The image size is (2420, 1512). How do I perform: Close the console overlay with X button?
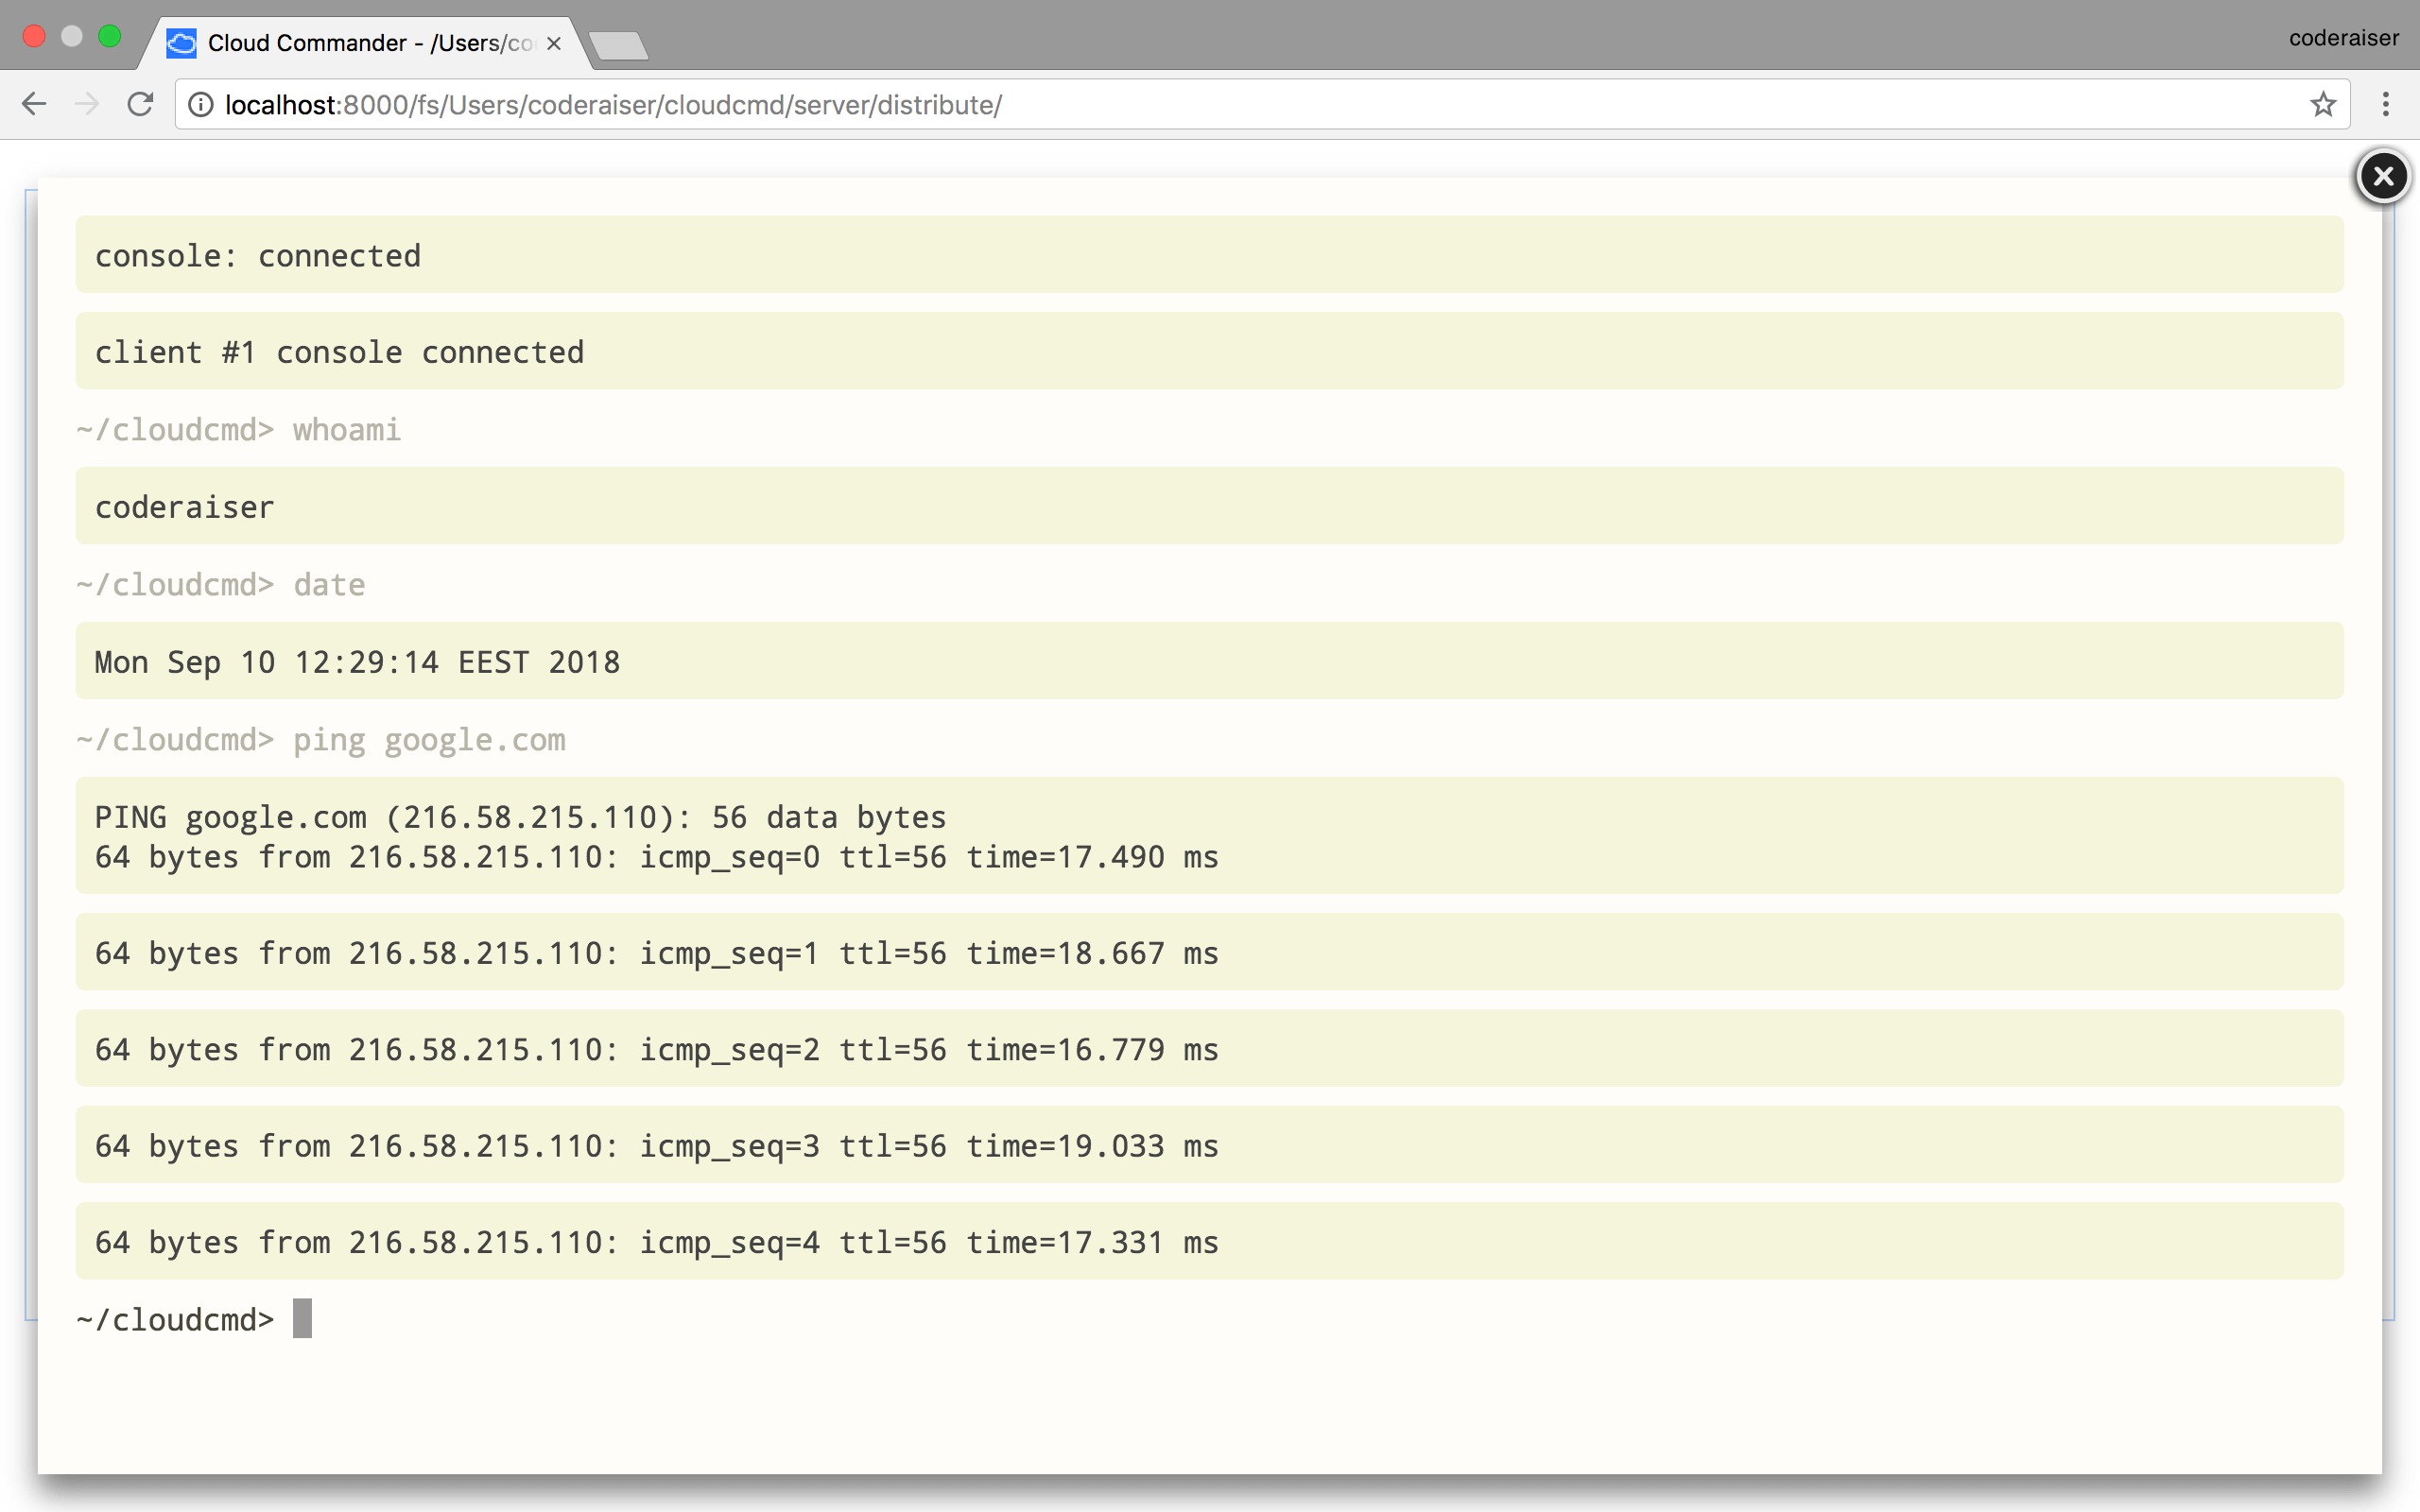coord(2383,177)
